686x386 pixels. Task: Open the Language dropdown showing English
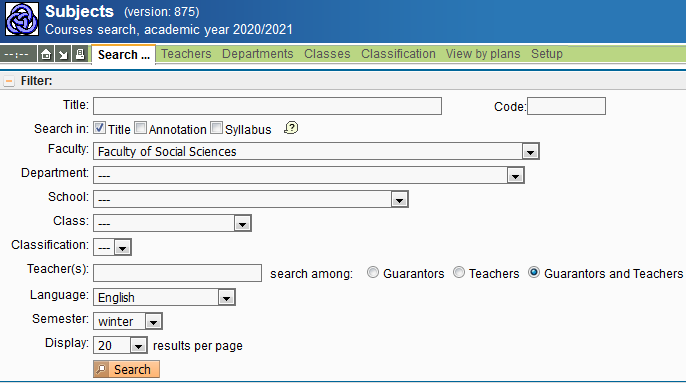pos(164,298)
